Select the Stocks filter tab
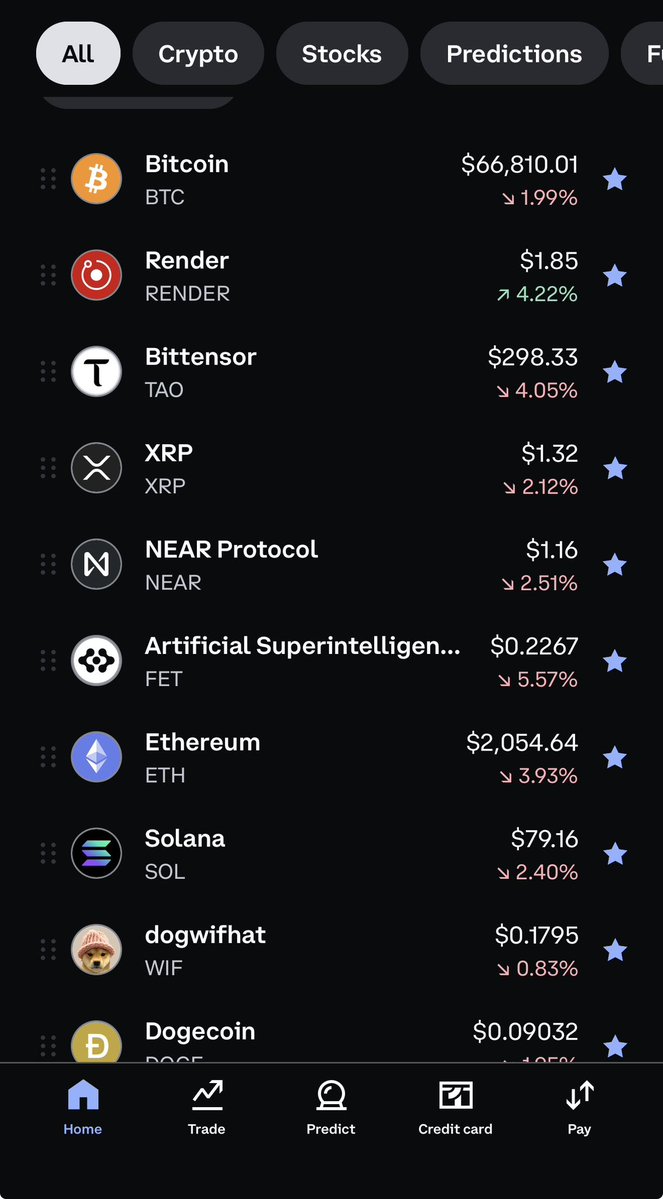663x1199 pixels. click(342, 54)
